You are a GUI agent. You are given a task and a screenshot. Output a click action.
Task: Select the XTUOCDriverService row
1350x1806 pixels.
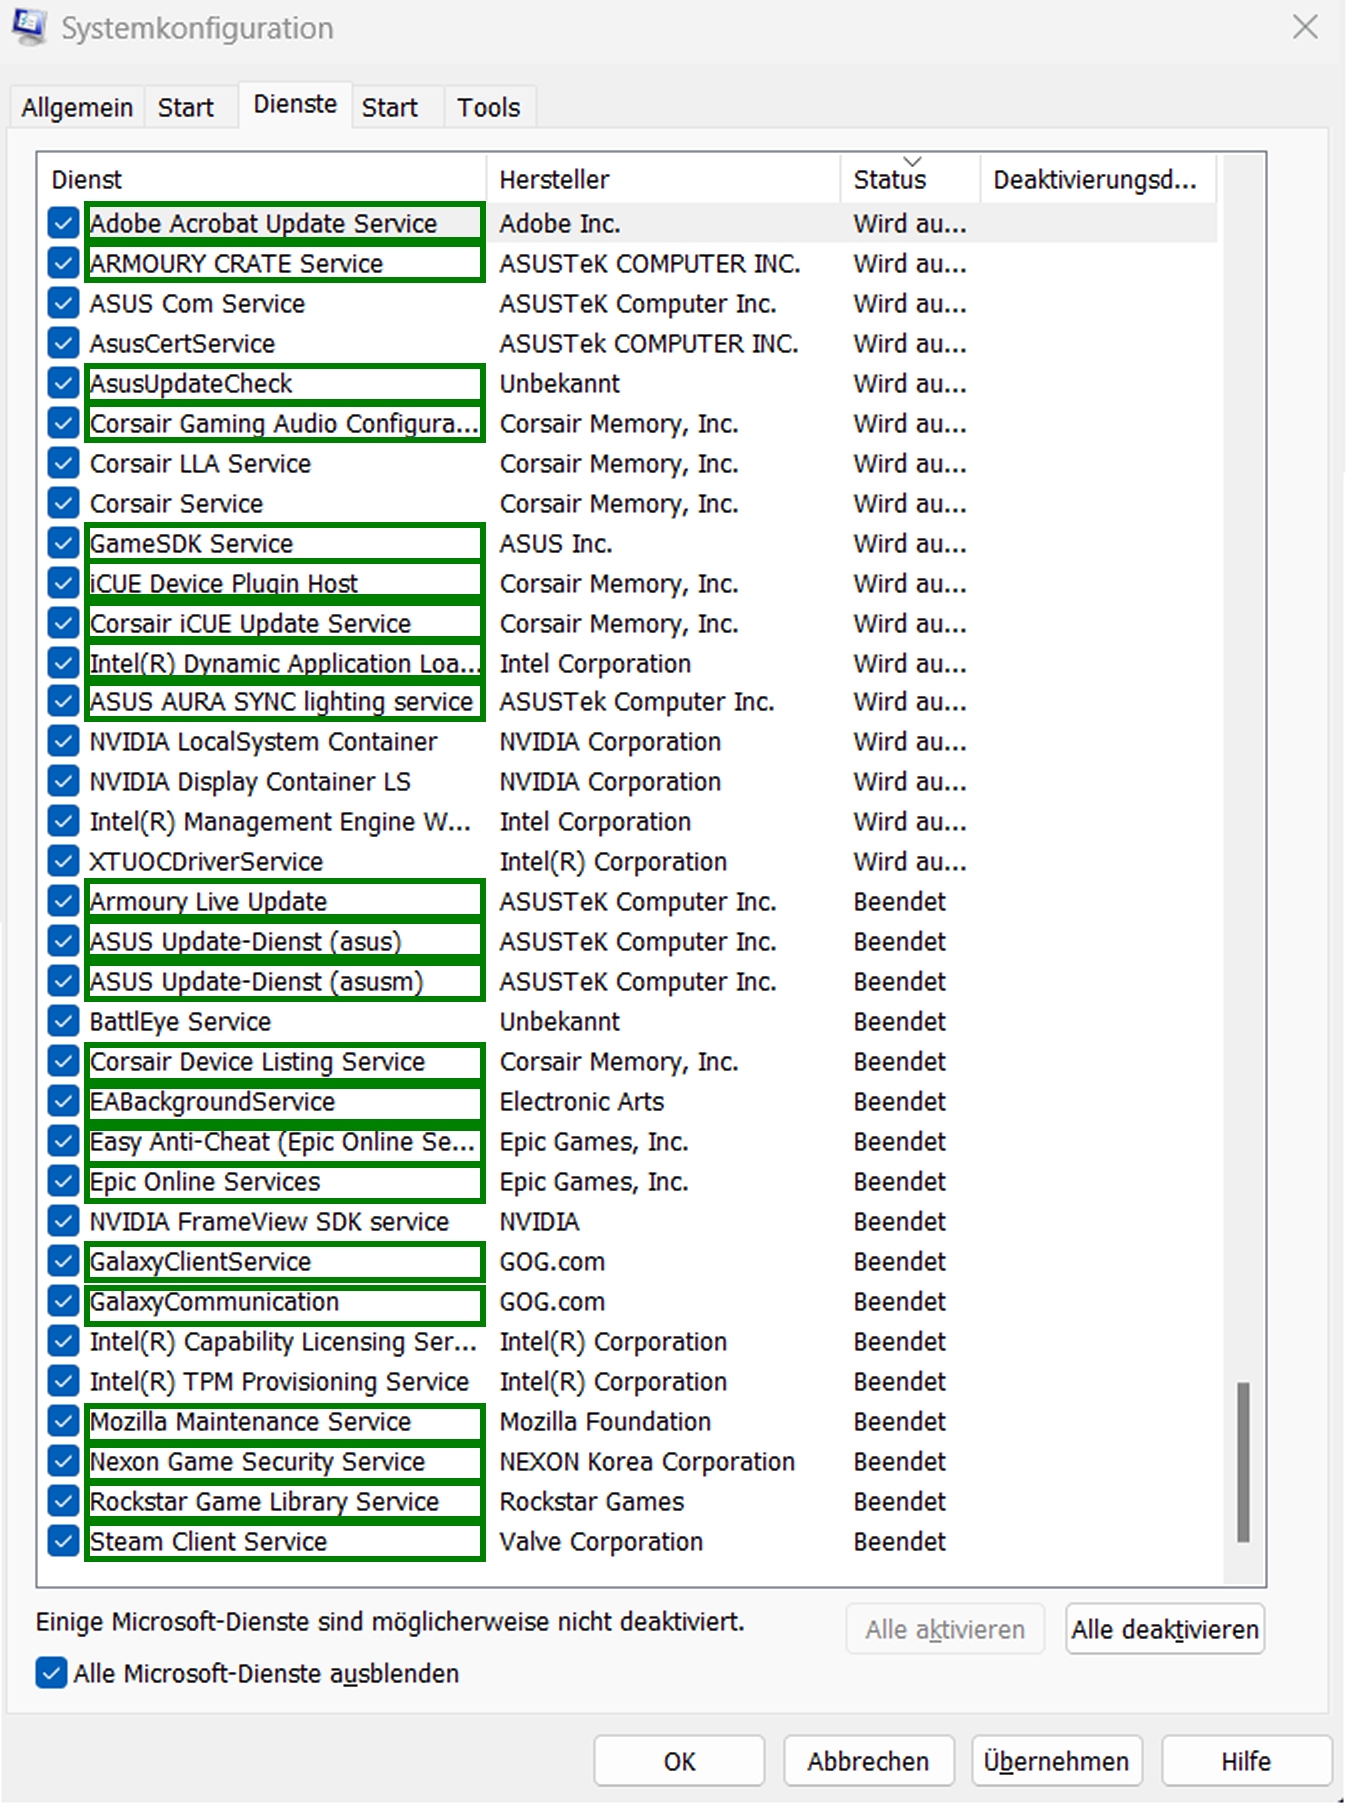pyautogui.click(x=628, y=861)
